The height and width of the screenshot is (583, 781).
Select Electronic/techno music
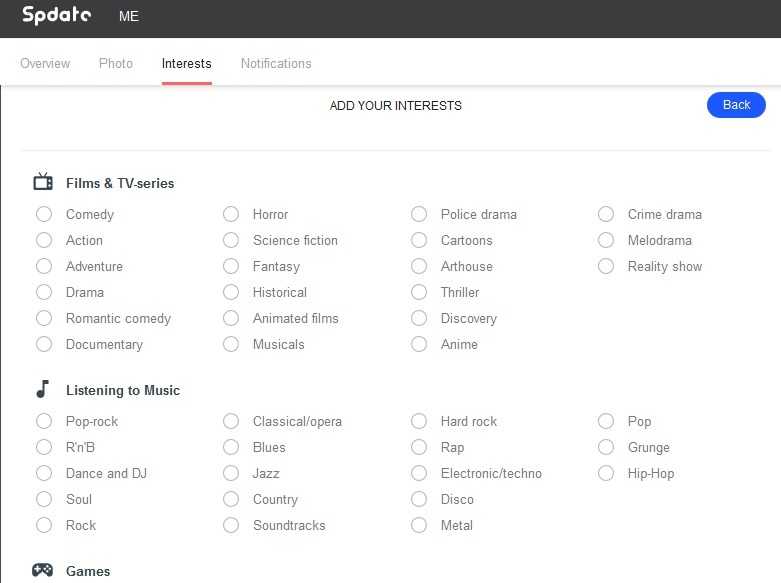click(419, 473)
